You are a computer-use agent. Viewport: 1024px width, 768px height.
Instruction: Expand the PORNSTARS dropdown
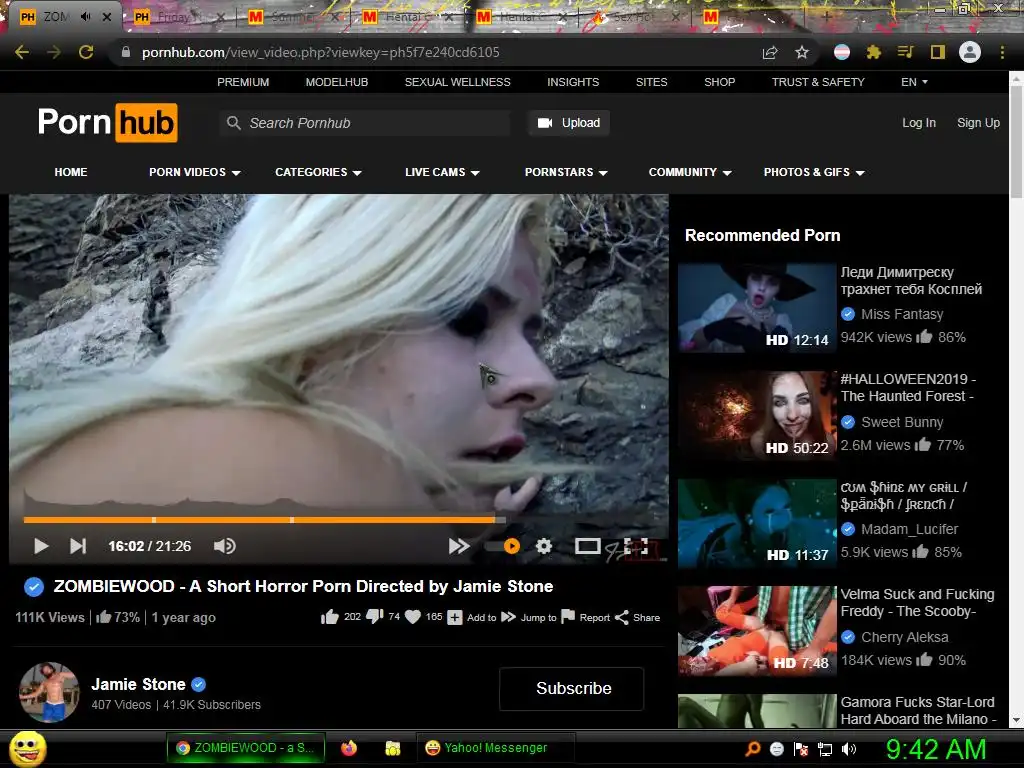tap(566, 172)
